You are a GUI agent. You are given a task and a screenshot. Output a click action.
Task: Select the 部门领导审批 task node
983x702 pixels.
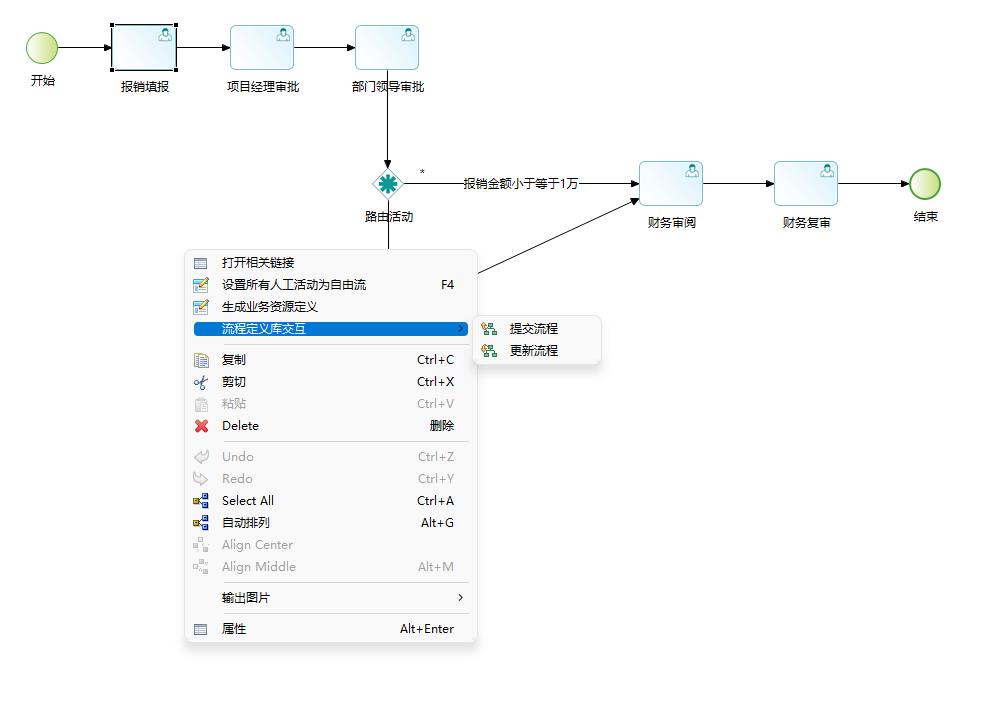pos(387,48)
